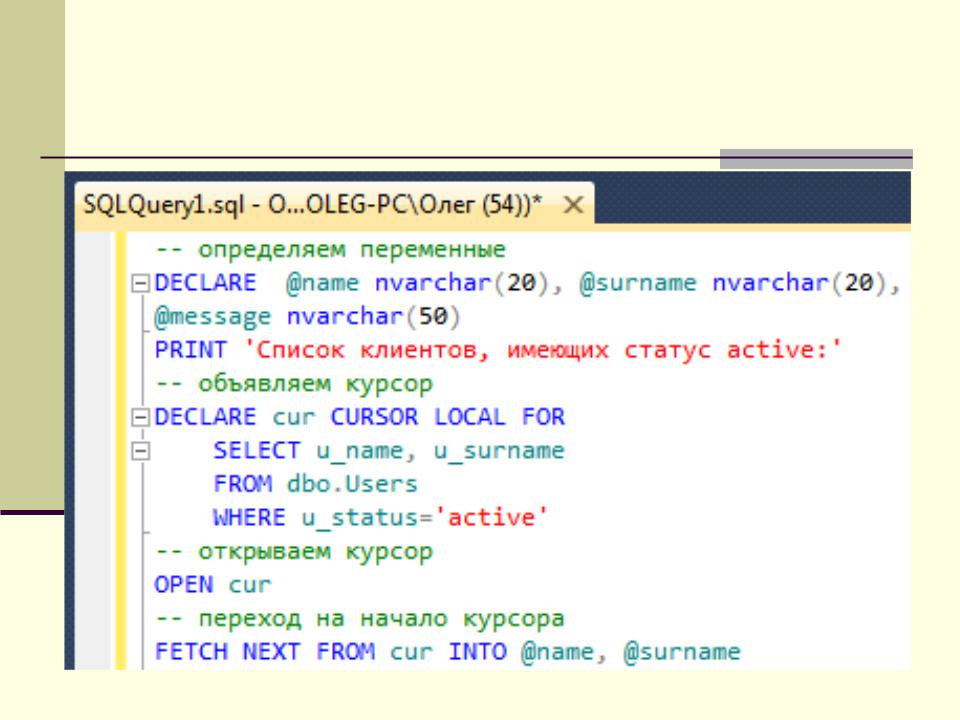Click the CURSOR keyword
Screen dimensions: 960x720
(374, 418)
